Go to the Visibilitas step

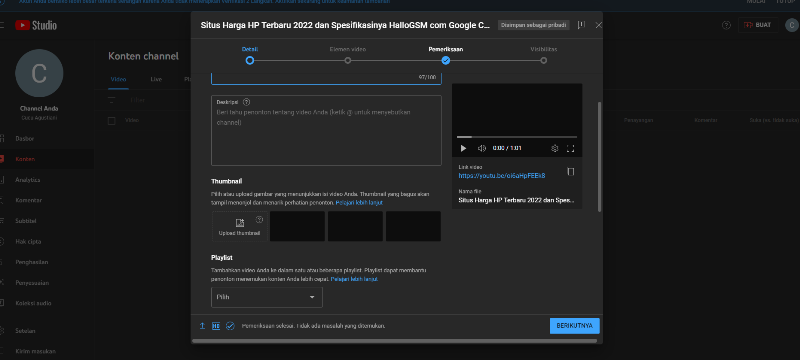543,56
